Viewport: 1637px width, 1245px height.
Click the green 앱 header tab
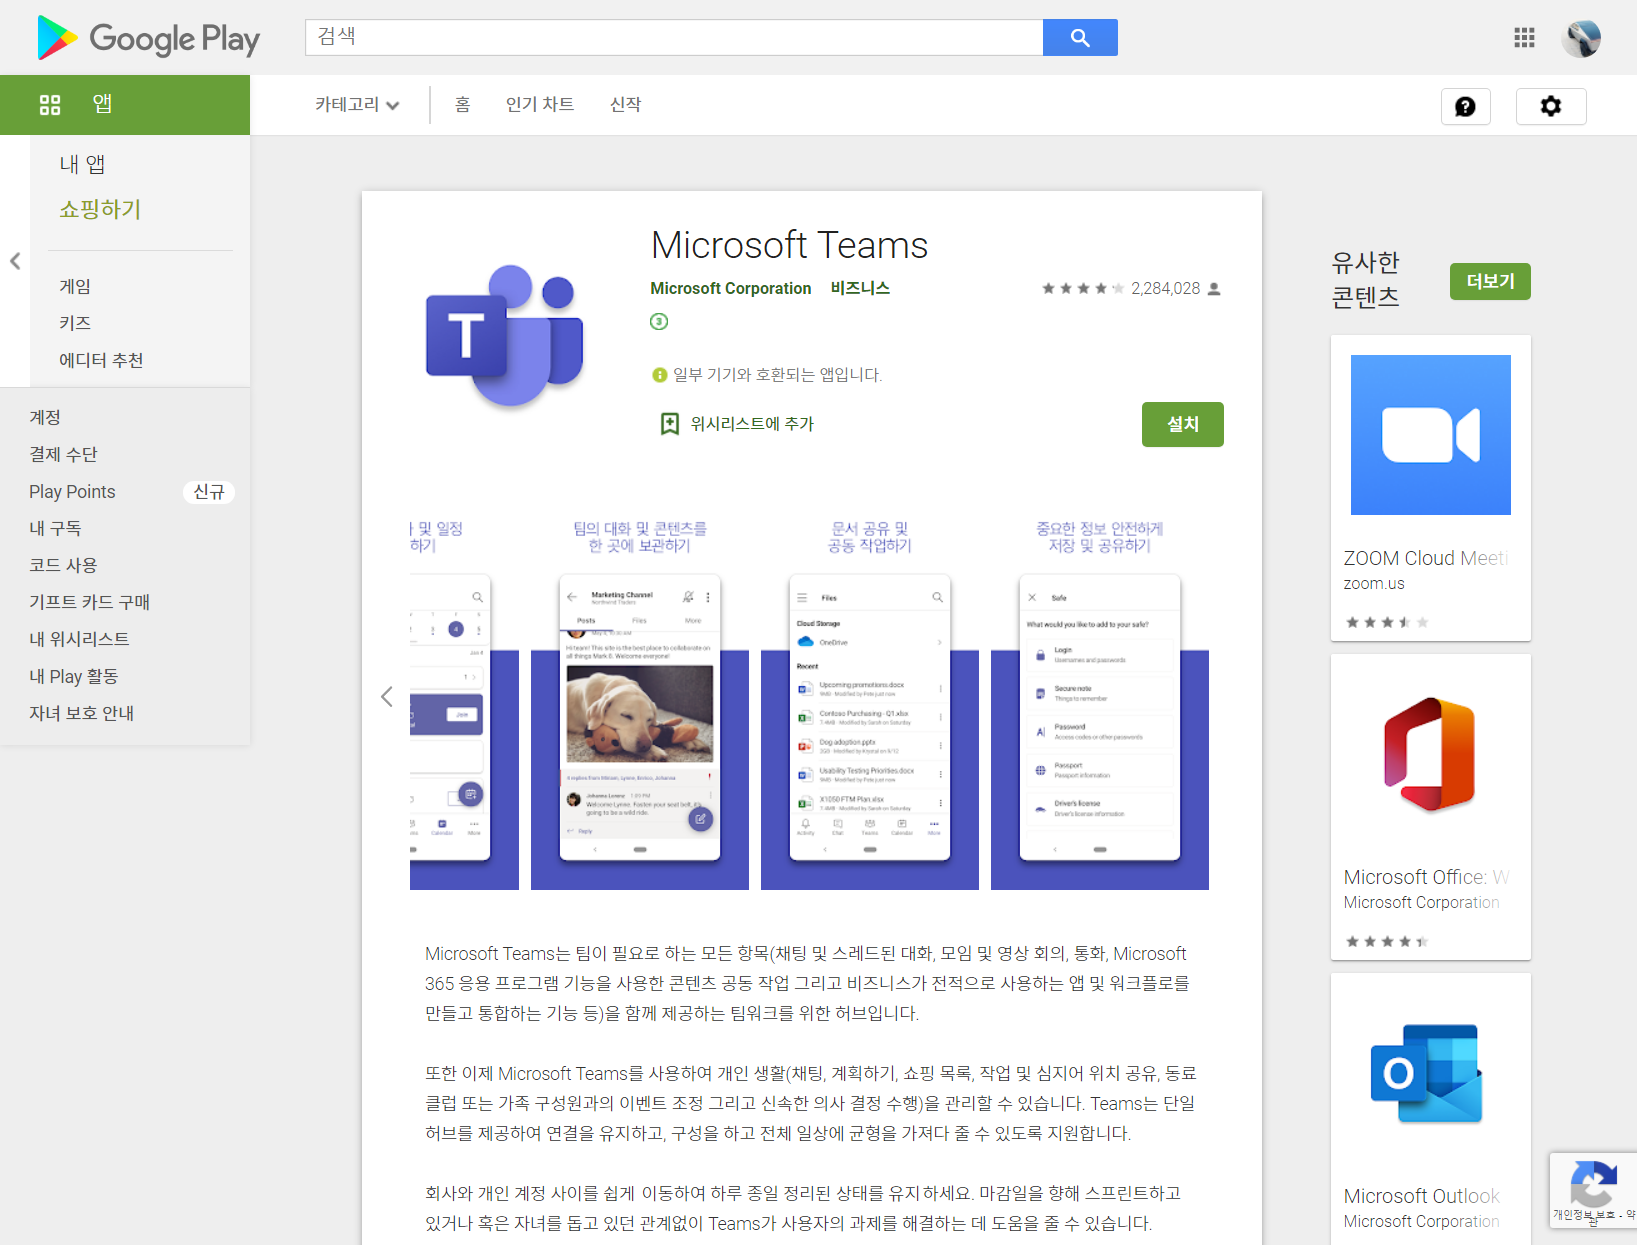125,104
